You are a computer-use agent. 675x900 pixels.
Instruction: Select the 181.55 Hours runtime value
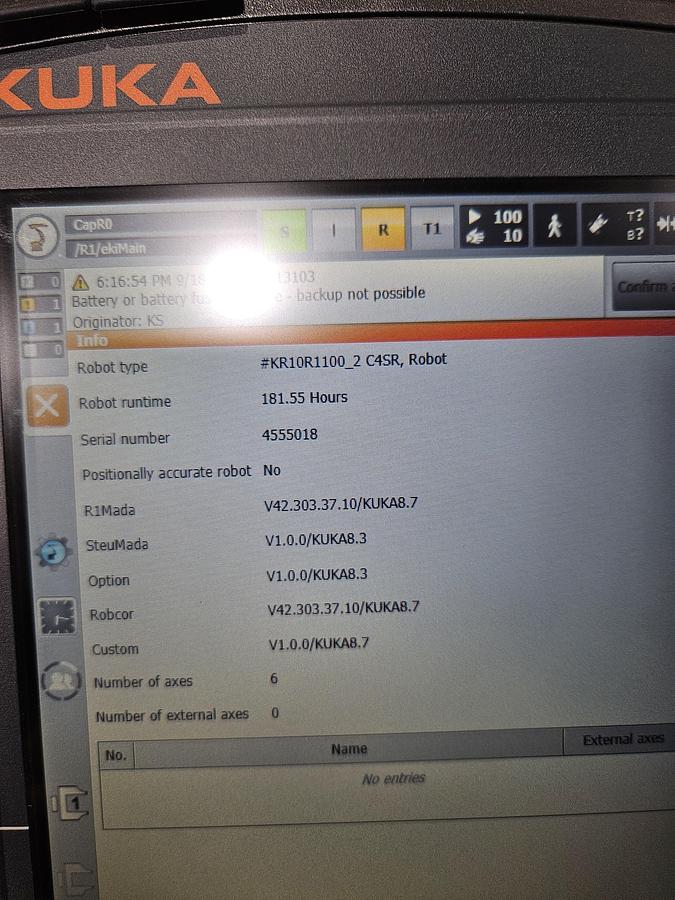304,398
